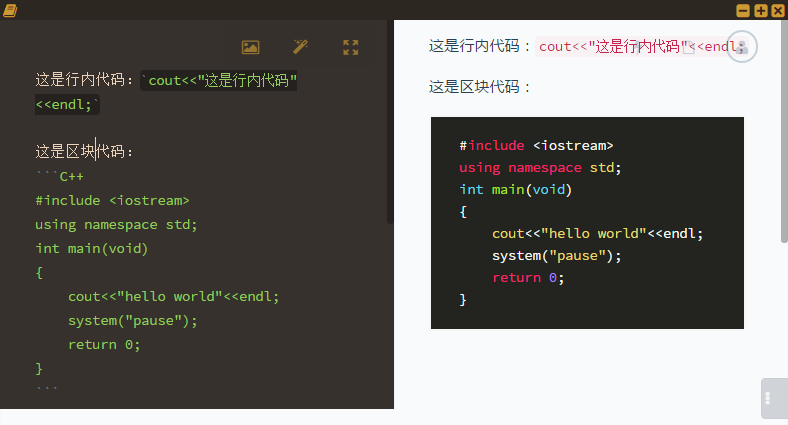
Task: Click 'cout<<"hello world"<<endl;' in preview code block
Action: pos(598,234)
